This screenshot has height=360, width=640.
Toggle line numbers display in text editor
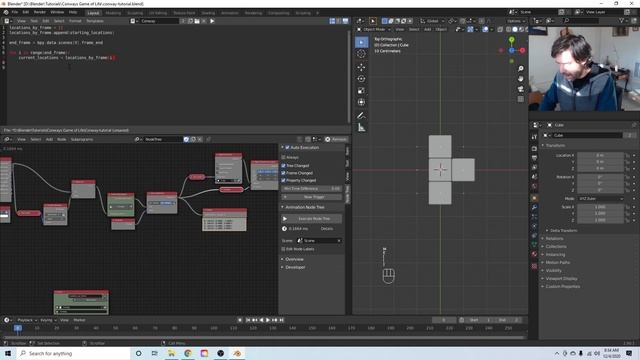click(x=332, y=21)
